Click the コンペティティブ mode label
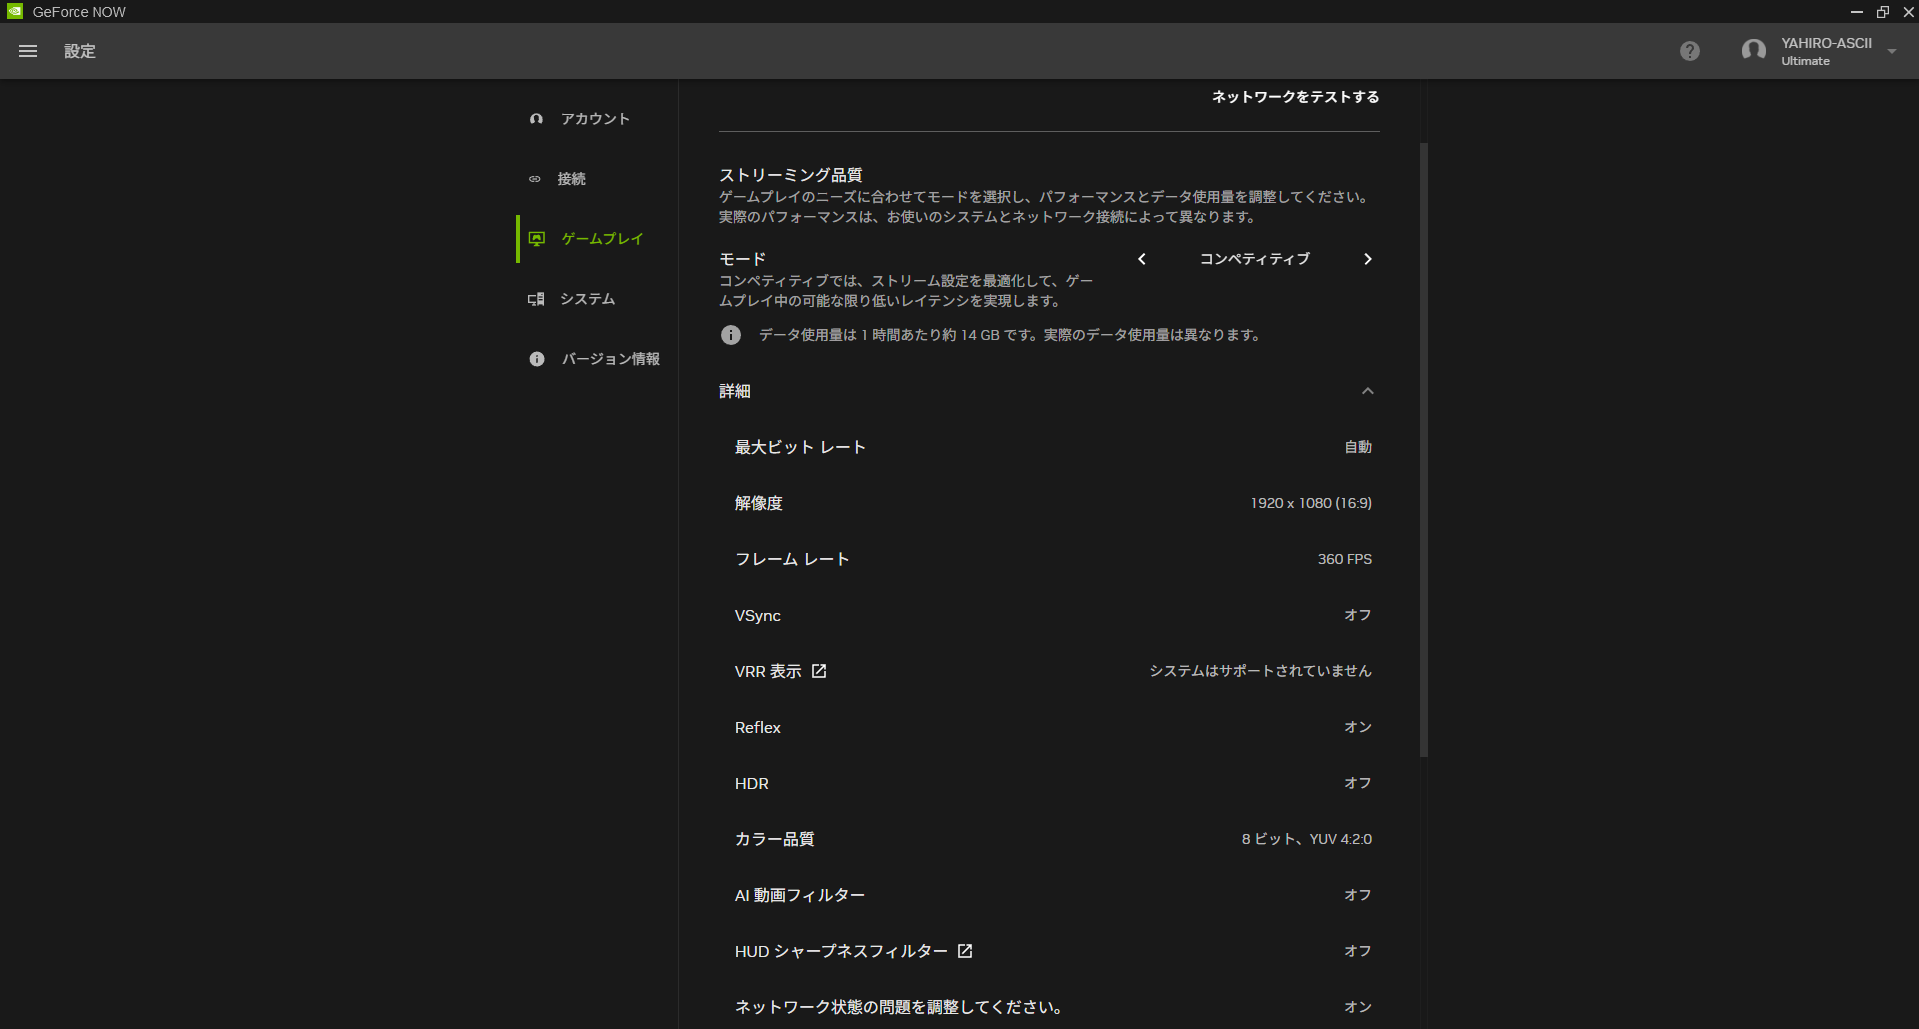Viewport: 1919px width, 1029px height. coord(1255,259)
